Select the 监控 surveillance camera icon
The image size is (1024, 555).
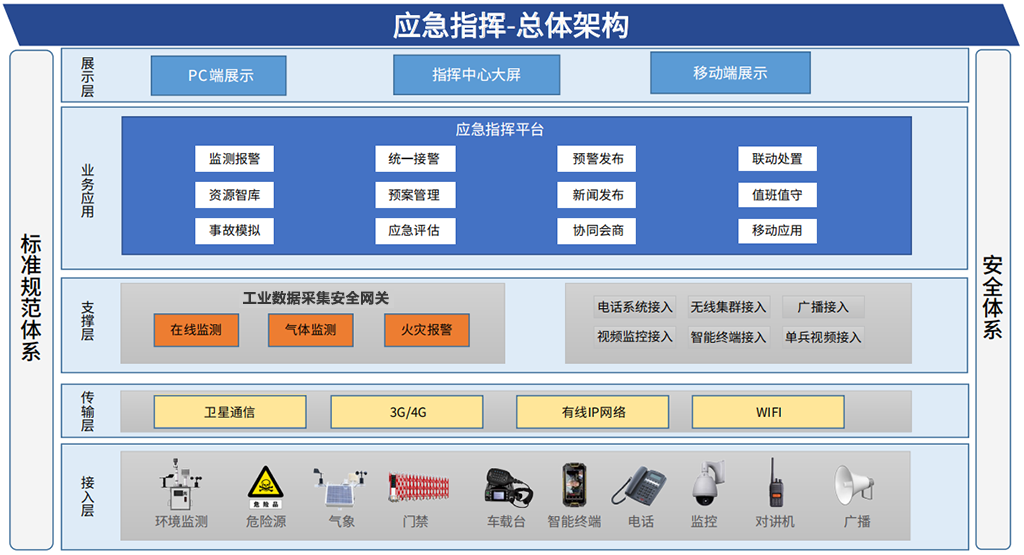coord(707,483)
